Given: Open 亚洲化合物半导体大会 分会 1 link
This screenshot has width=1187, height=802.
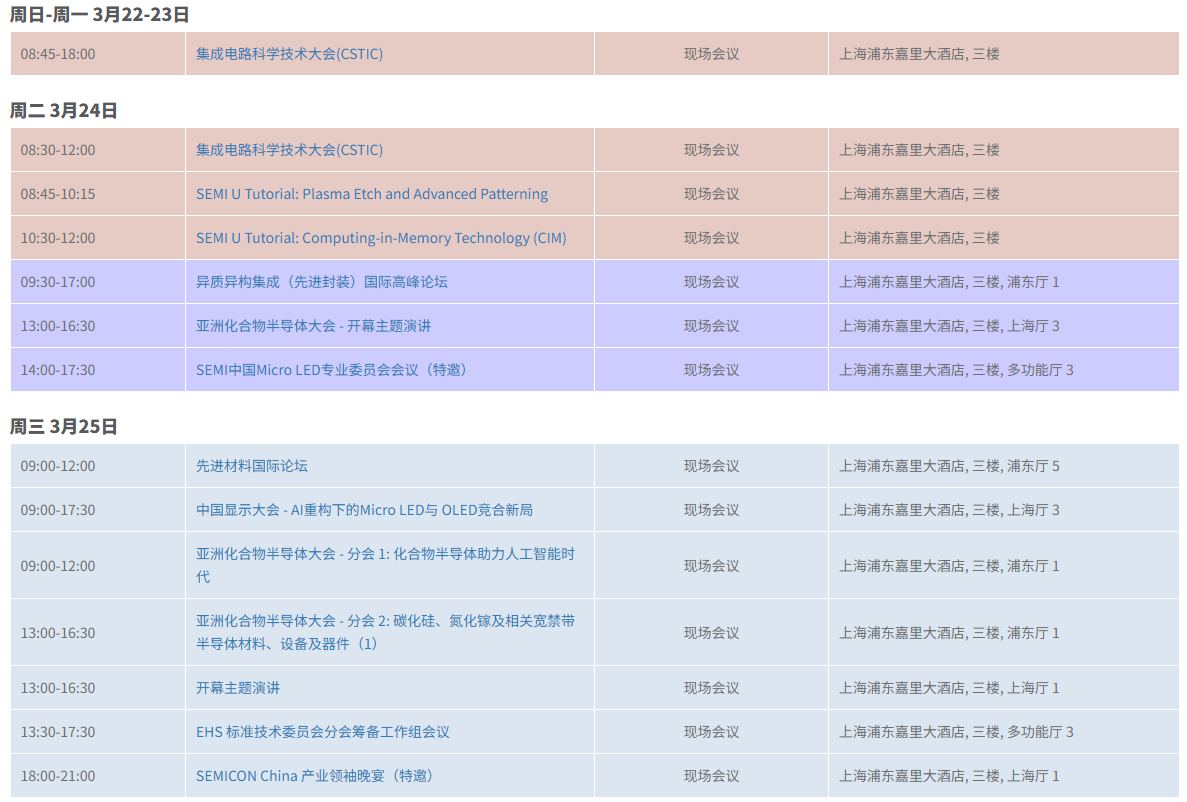Looking at the screenshot, I should point(385,565).
